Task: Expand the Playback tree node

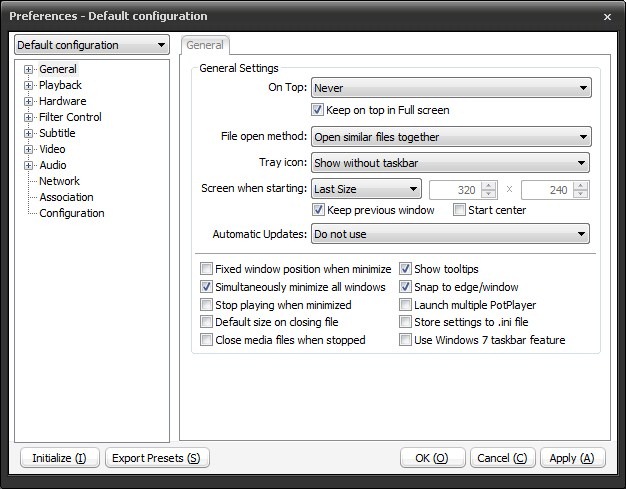Action: pos(28,85)
